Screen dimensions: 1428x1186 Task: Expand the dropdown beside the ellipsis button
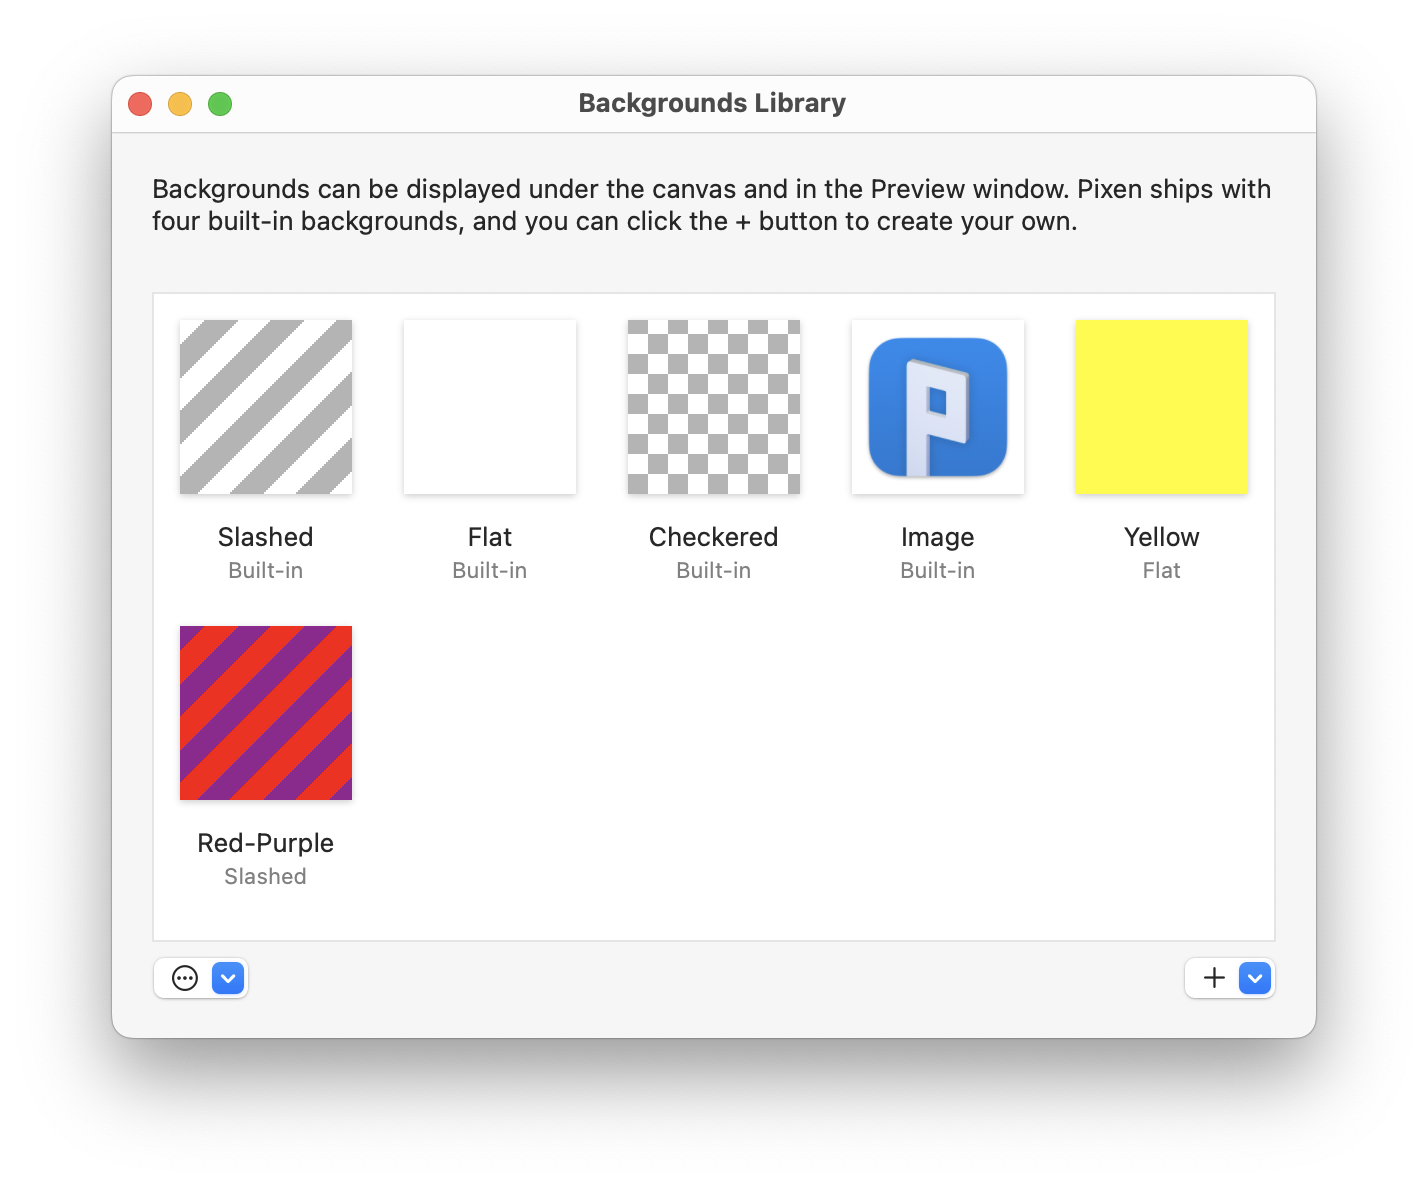coord(227,978)
